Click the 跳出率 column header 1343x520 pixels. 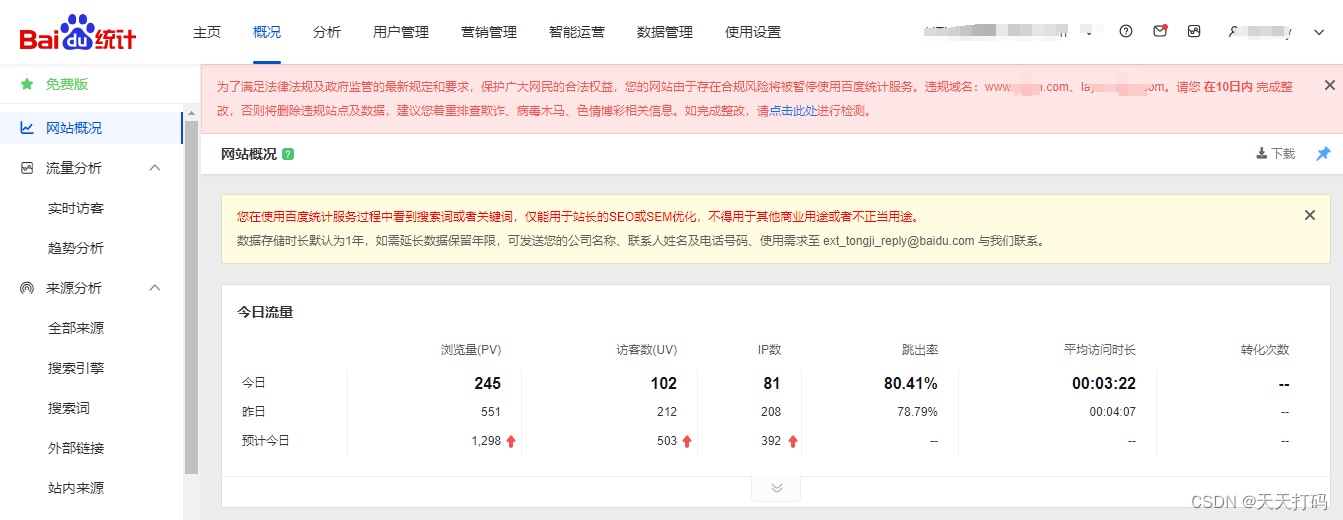pos(920,350)
